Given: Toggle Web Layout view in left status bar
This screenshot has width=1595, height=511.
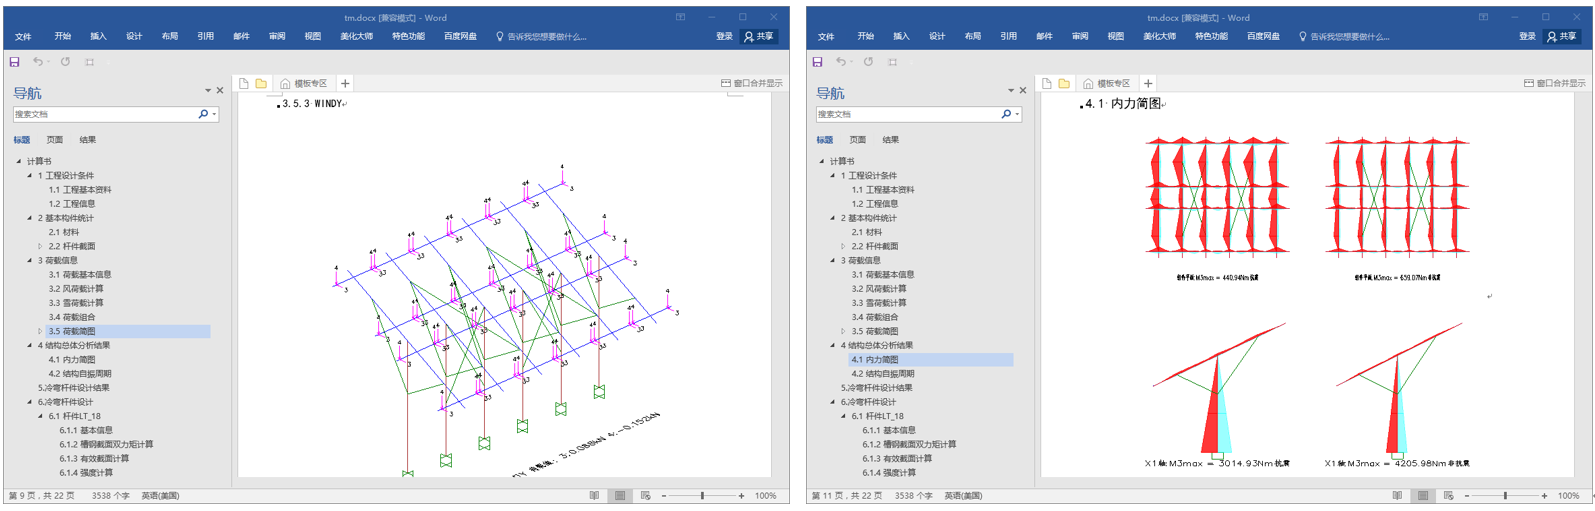Looking at the screenshot, I should tap(645, 496).
